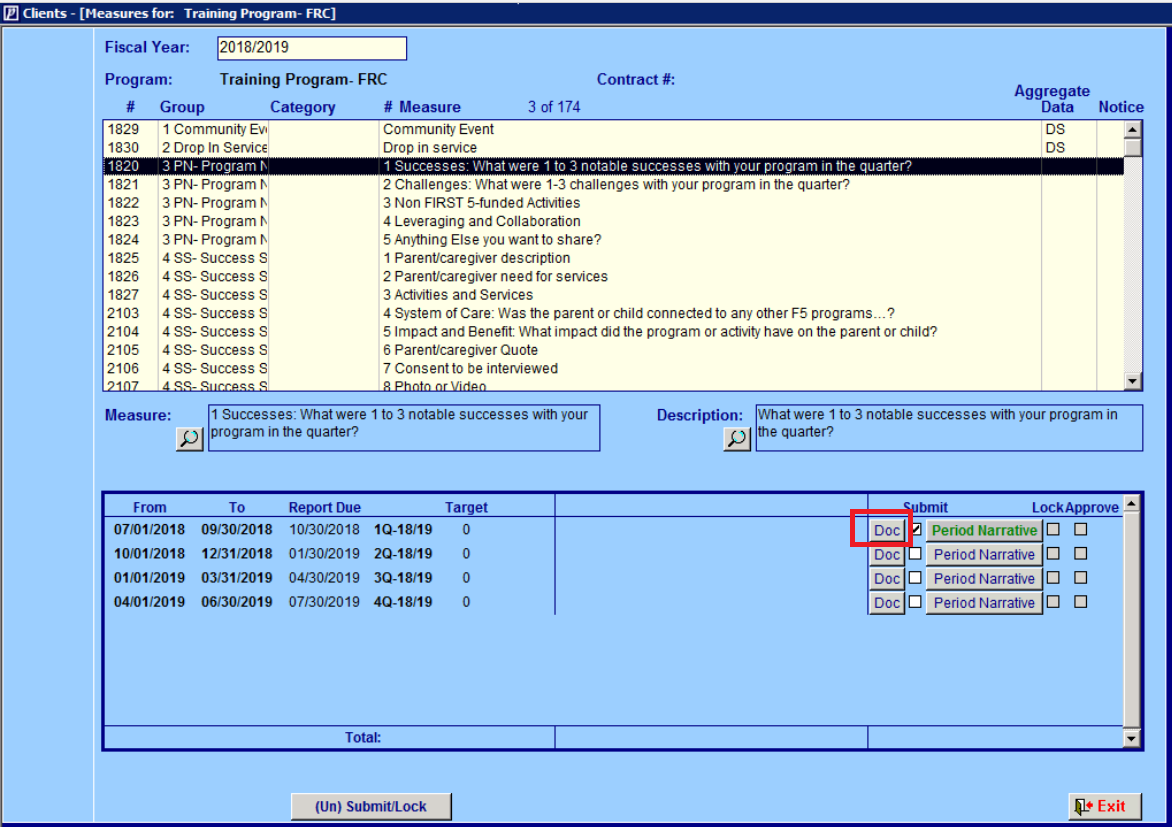Check Submit checkbox for 3Q-18/19 period
The height and width of the screenshot is (827, 1172).
coord(915,578)
